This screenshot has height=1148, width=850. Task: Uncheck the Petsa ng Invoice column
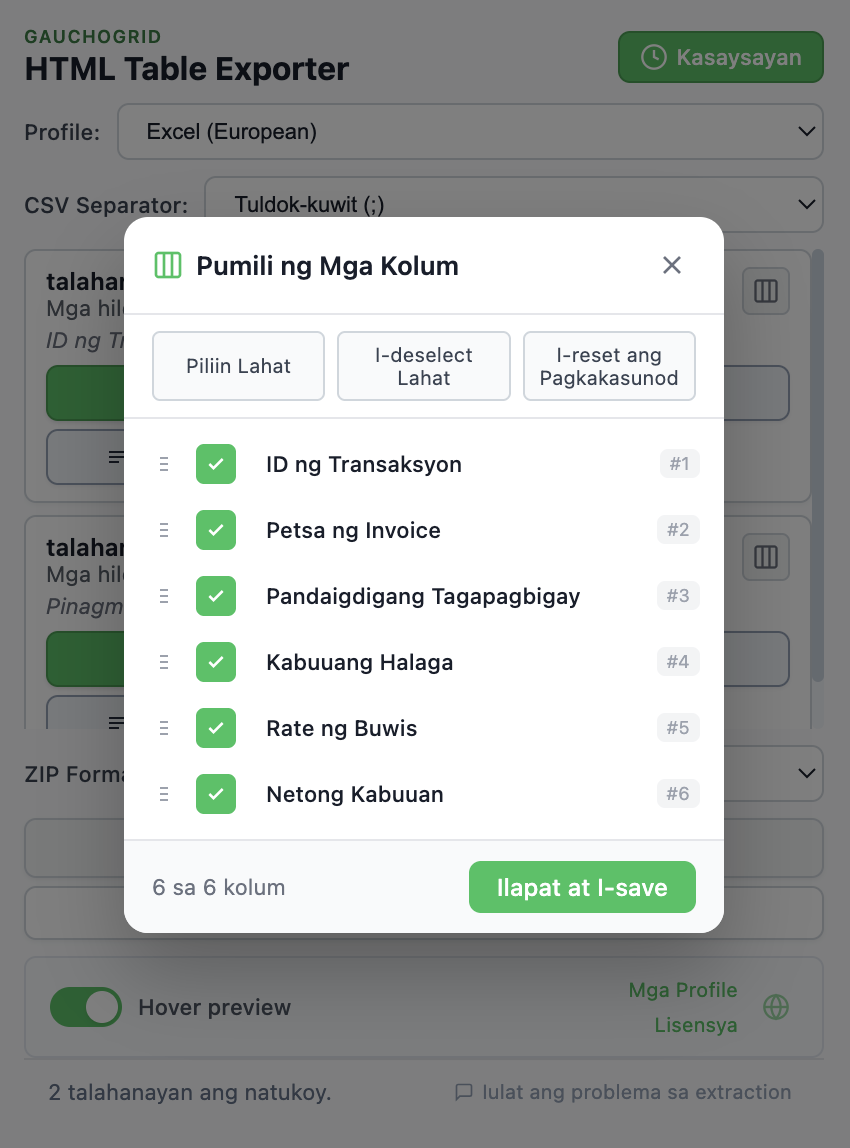pyautogui.click(x=216, y=530)
